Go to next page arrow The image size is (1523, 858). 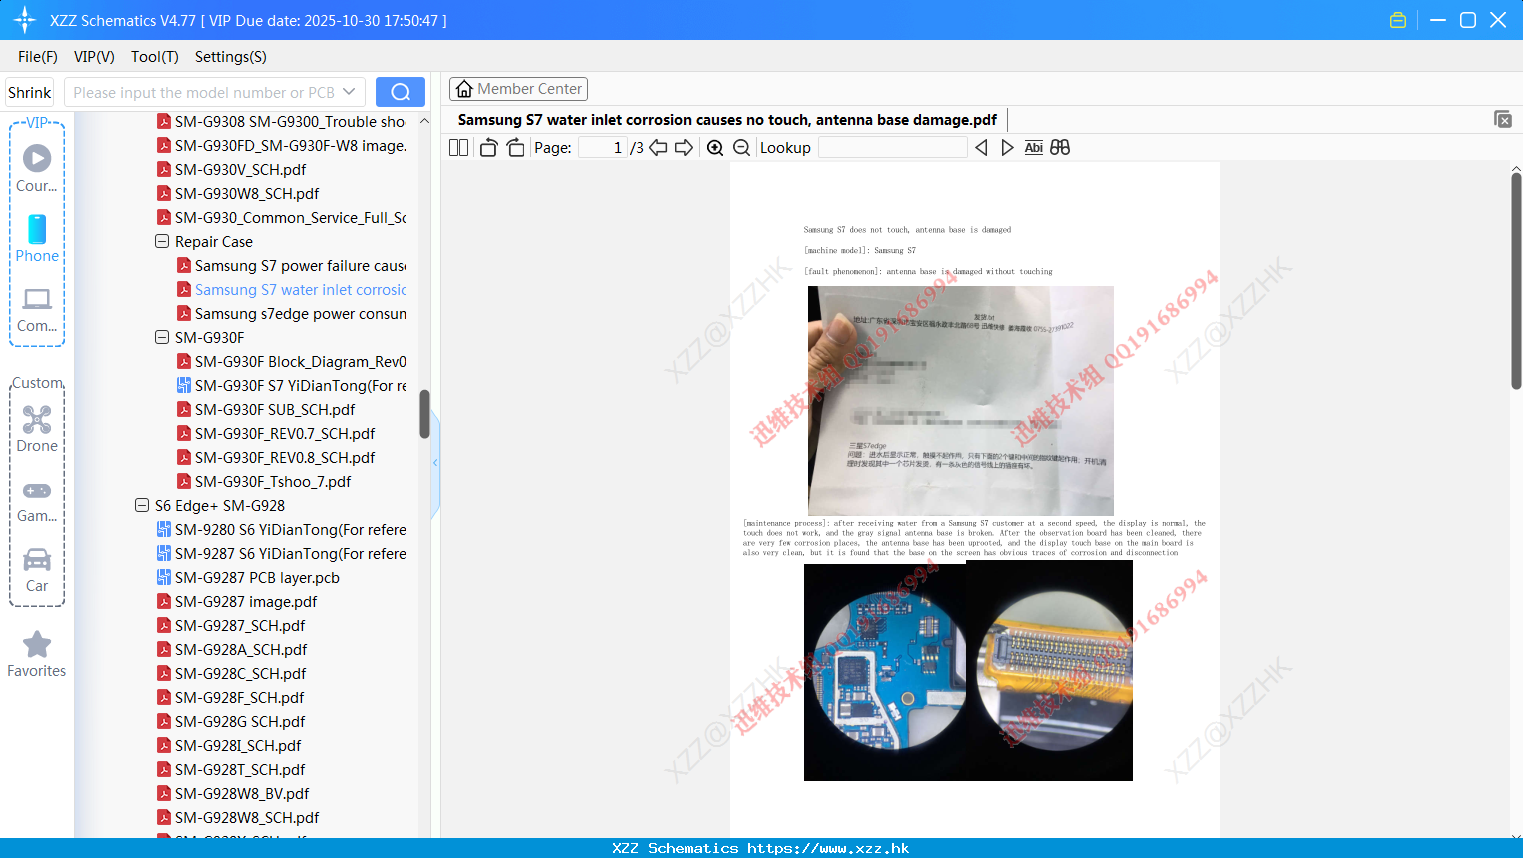point(684,147)
